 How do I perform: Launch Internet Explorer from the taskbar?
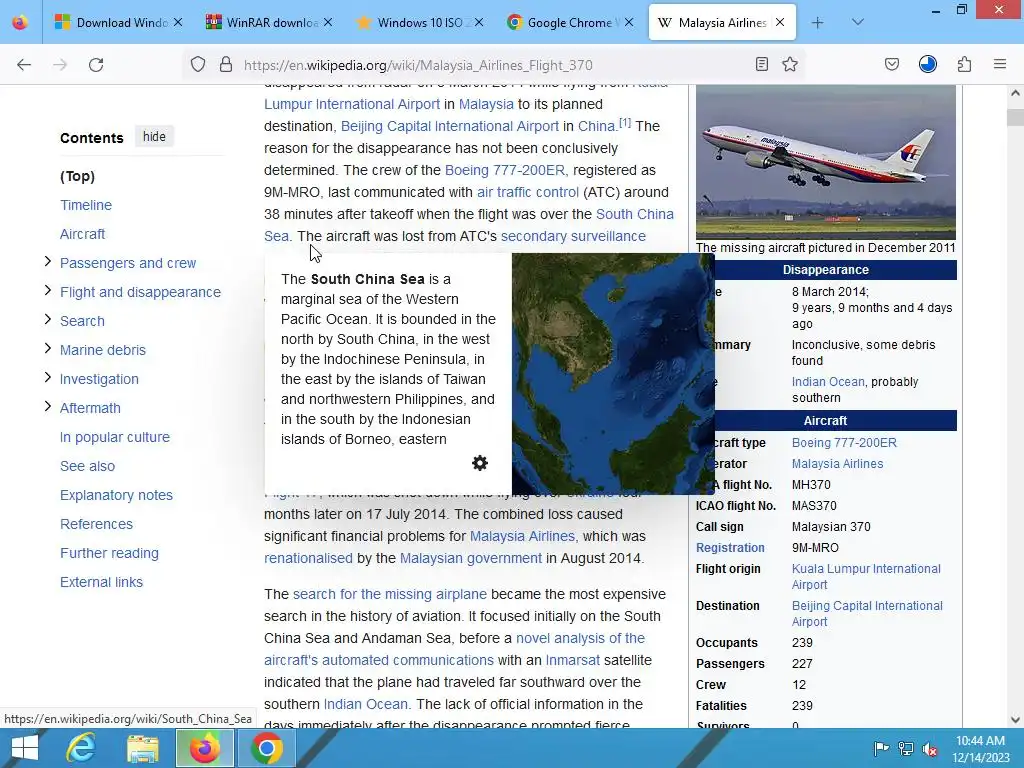click(81, 748)
